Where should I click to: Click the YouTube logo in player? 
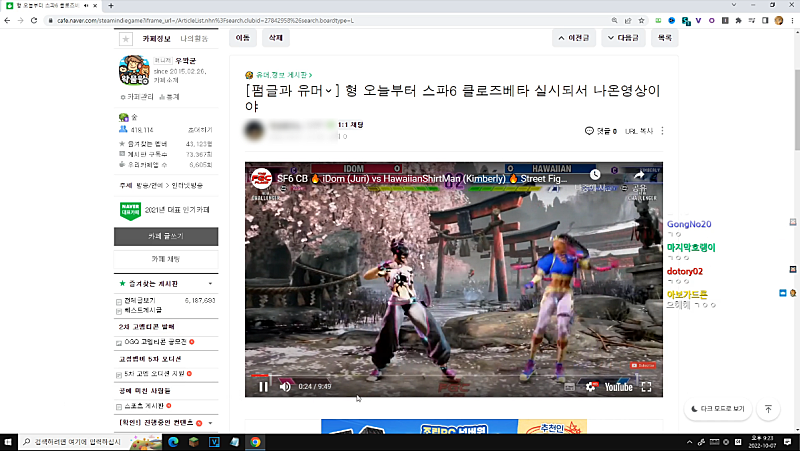(618, 387)
